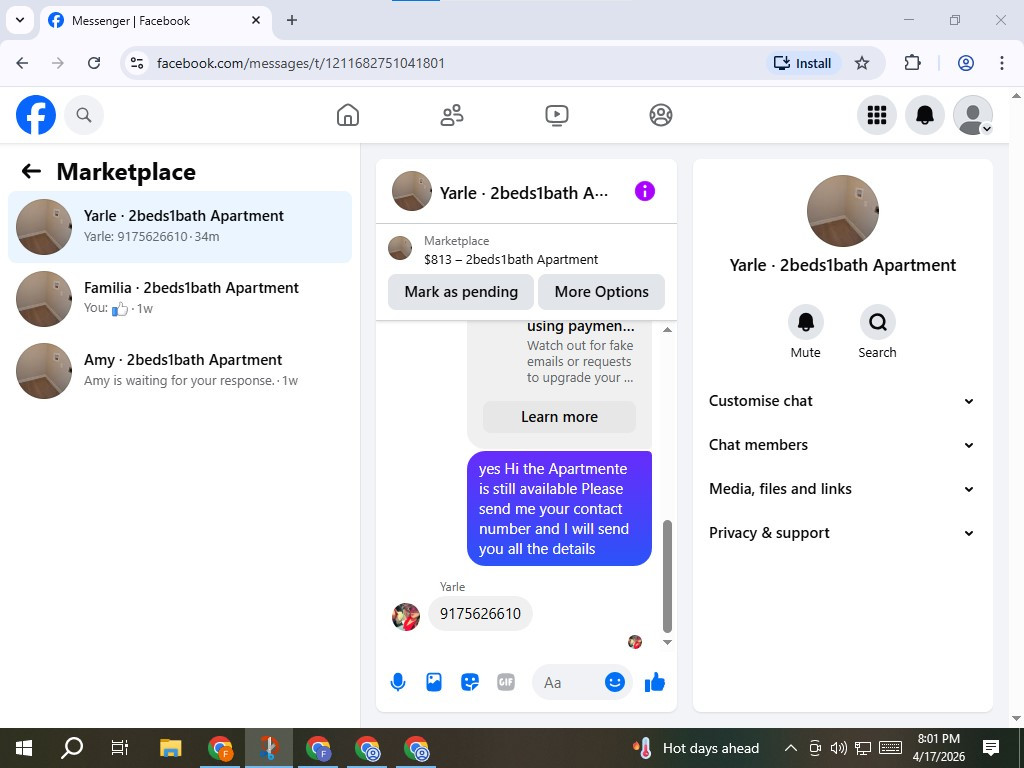Go to the Home feed icon
Screen dimensions: 1024x768
click(x=347, y=115)
